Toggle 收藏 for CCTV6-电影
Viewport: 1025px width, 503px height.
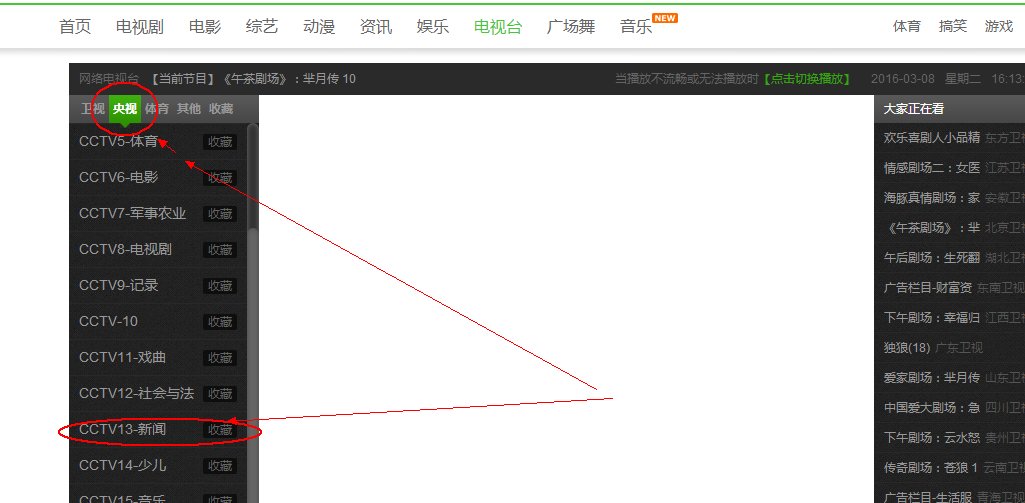pyautogui.click(x=220, y=178)
